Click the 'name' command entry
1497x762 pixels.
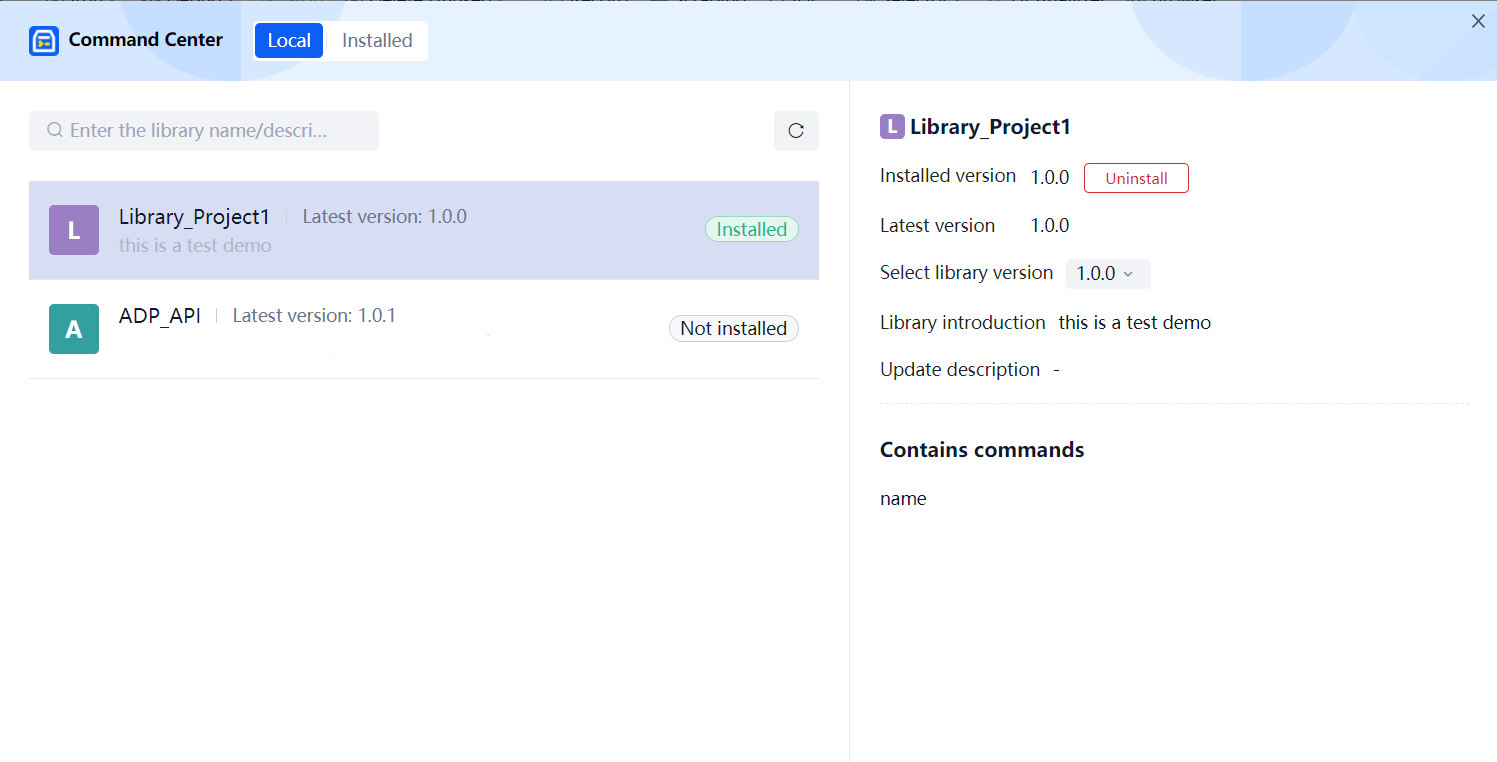[903, 498]
